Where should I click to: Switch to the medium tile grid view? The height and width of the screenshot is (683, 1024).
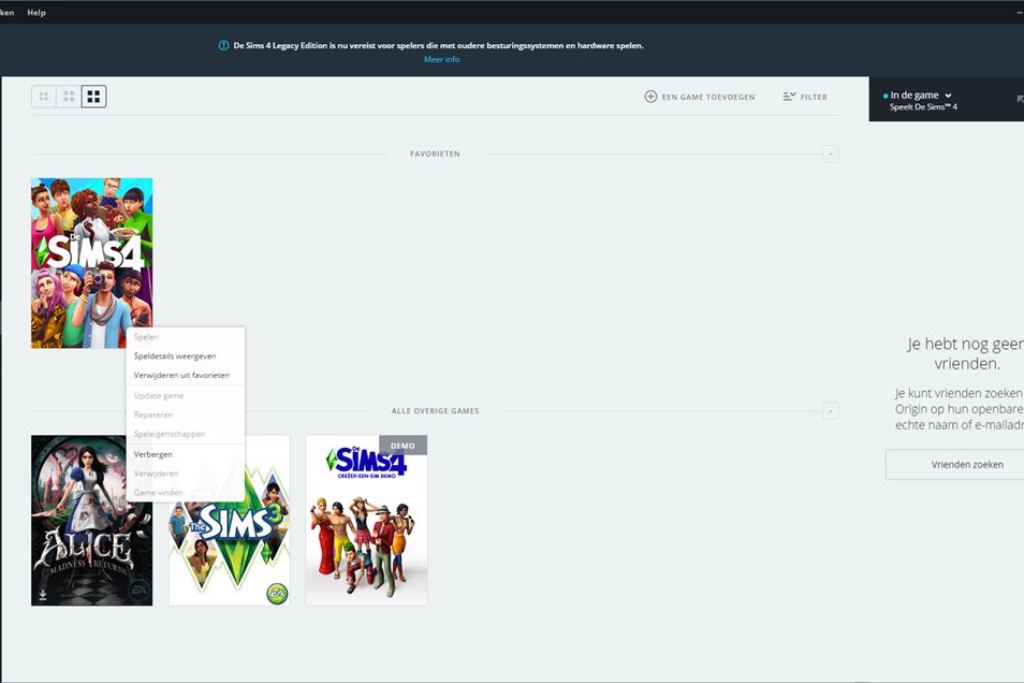(69, 97)
